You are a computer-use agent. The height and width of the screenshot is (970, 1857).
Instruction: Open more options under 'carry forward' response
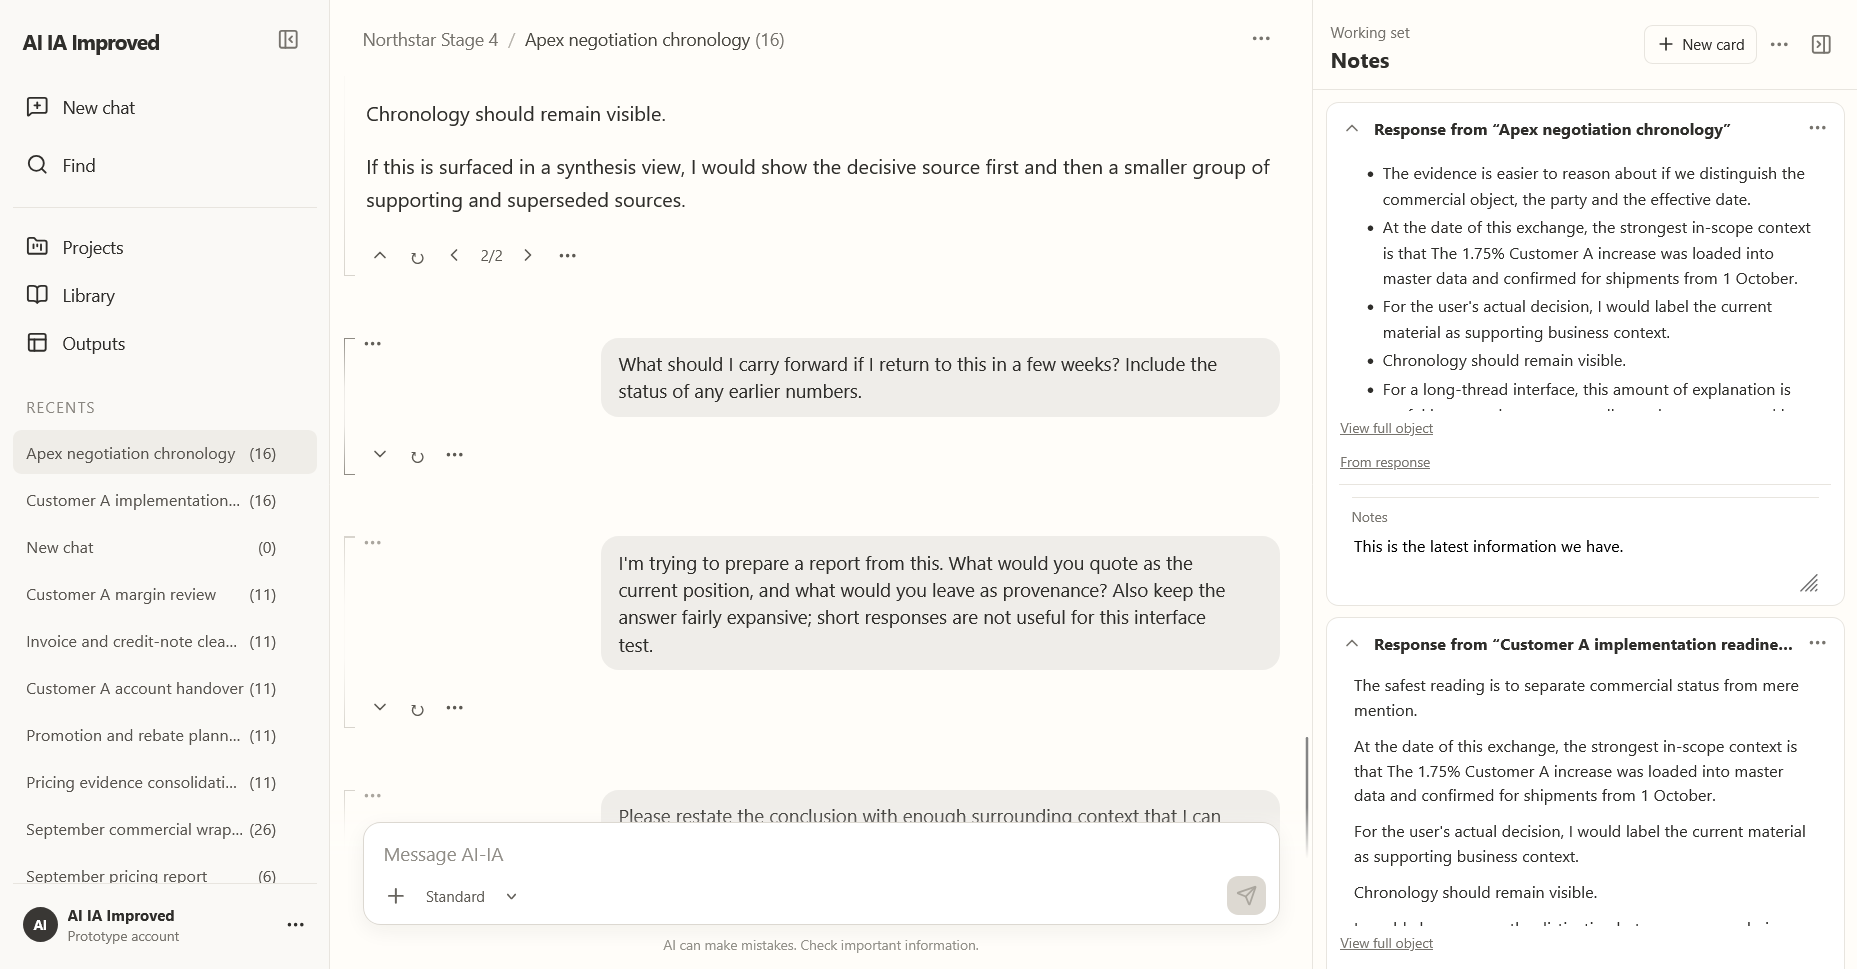point(454,455)
